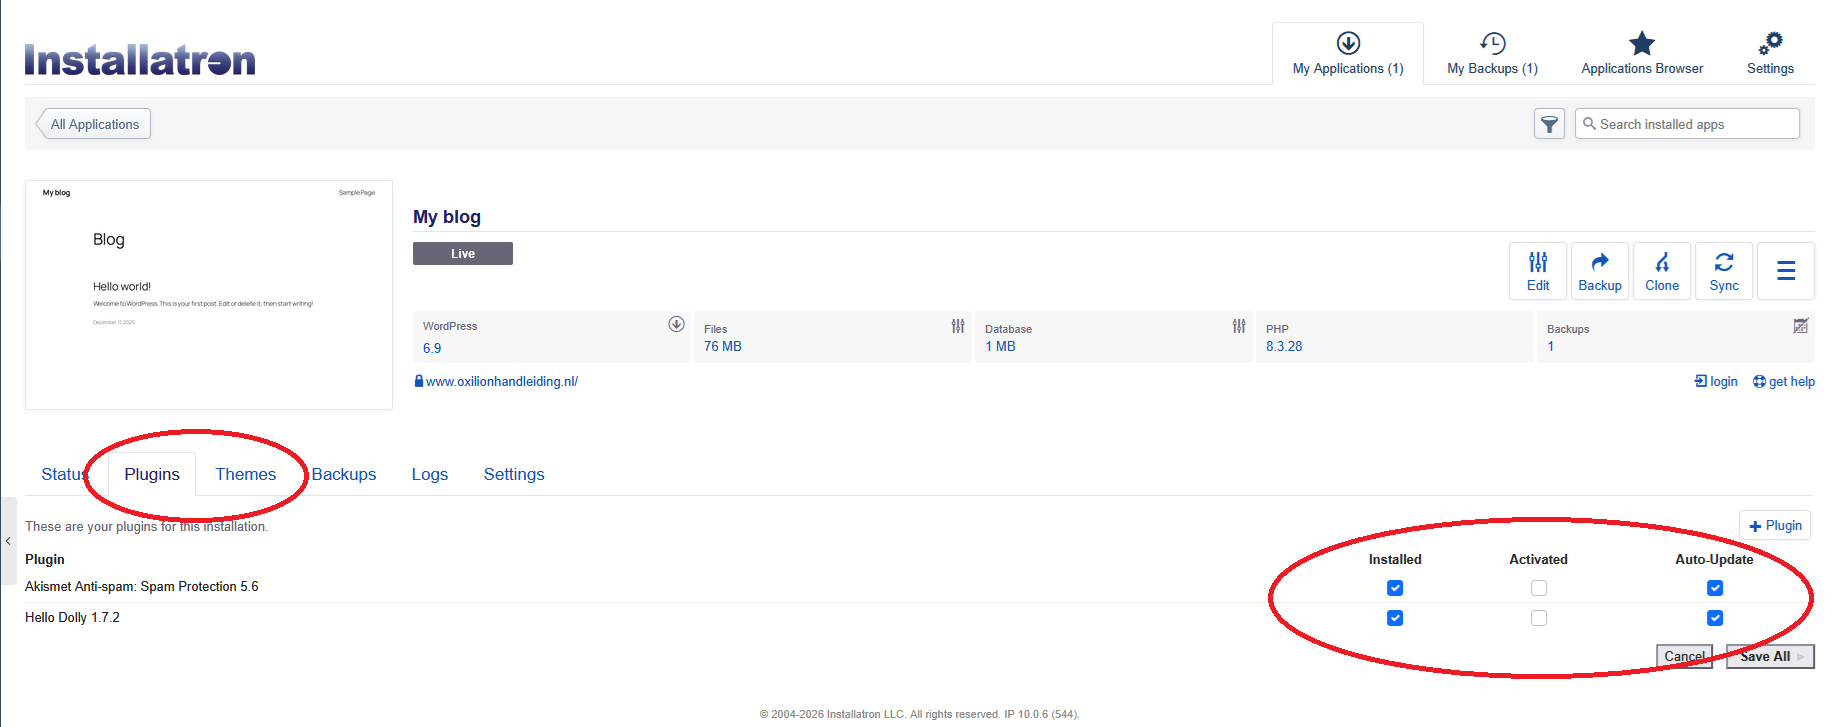The image size is (1837, 727).
Task: Switch to the Backups tab below
Action: tap(344, 474)
